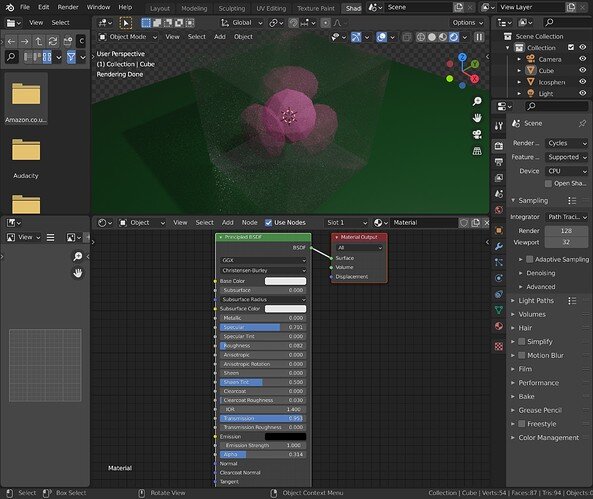Toggle perspective/orthographic grid icon

(x=477, y=151)
